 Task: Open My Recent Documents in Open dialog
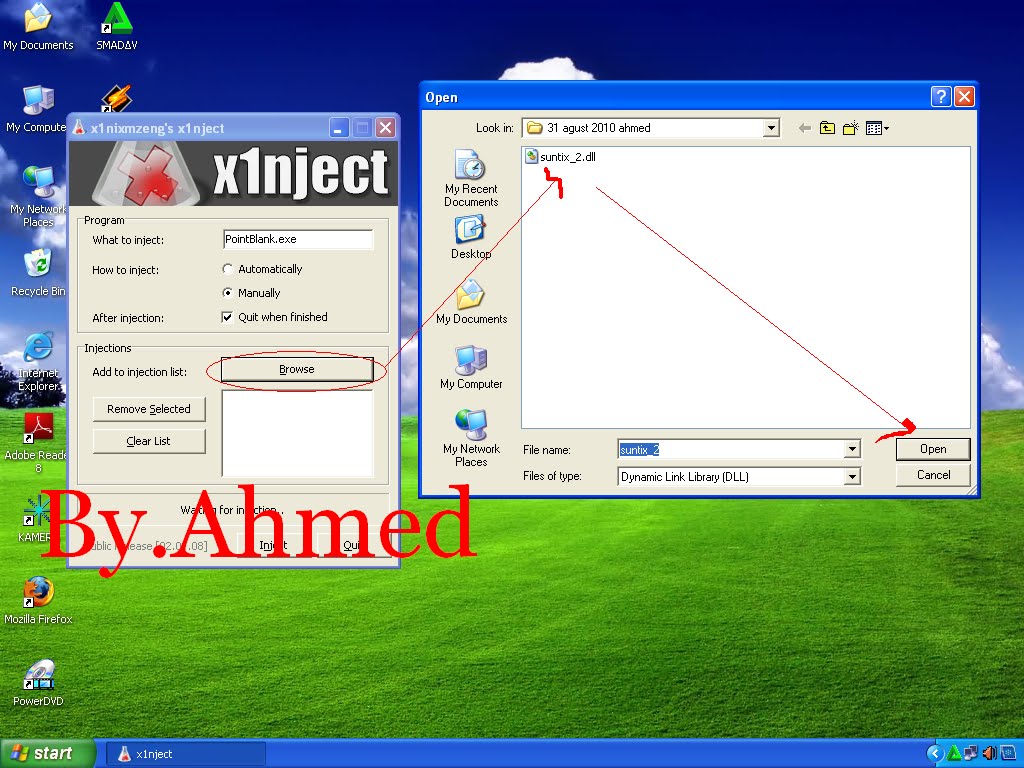471,178
